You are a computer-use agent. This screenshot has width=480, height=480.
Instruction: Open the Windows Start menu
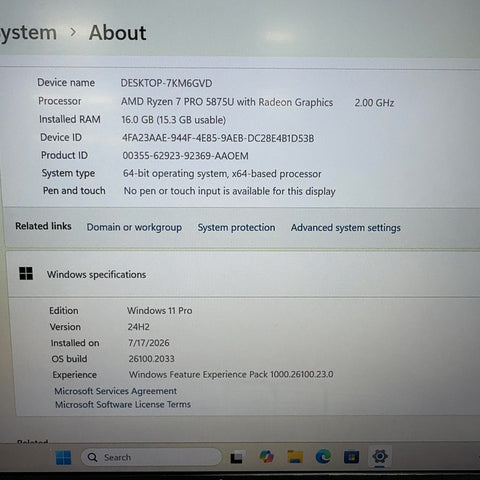tap(63, 457)
